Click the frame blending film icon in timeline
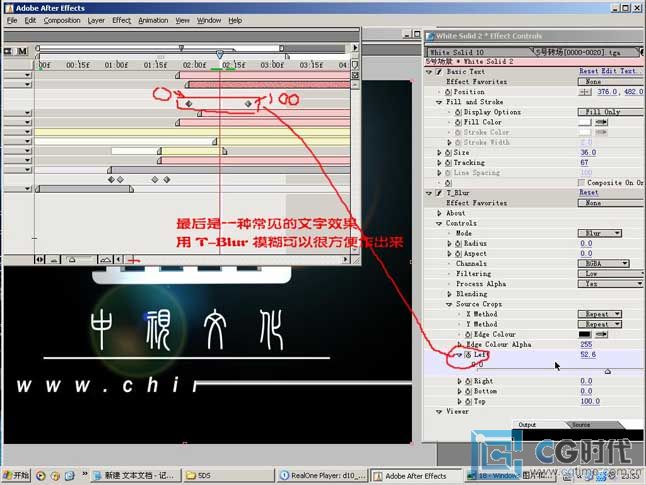Image resolution: width=646 pixels, height=485 pixels. tap(8, 51)
